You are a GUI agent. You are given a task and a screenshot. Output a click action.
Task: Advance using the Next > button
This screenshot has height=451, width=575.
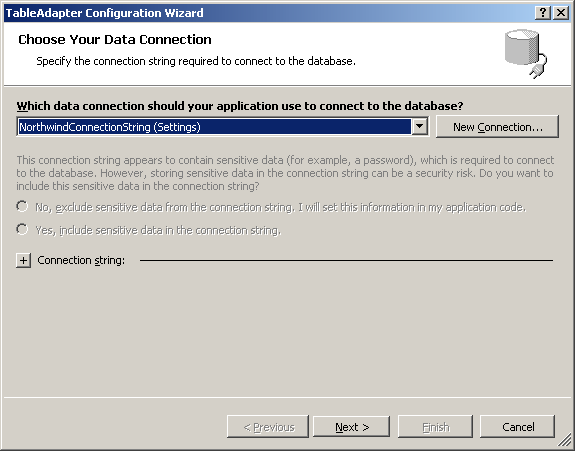(351, 427)
